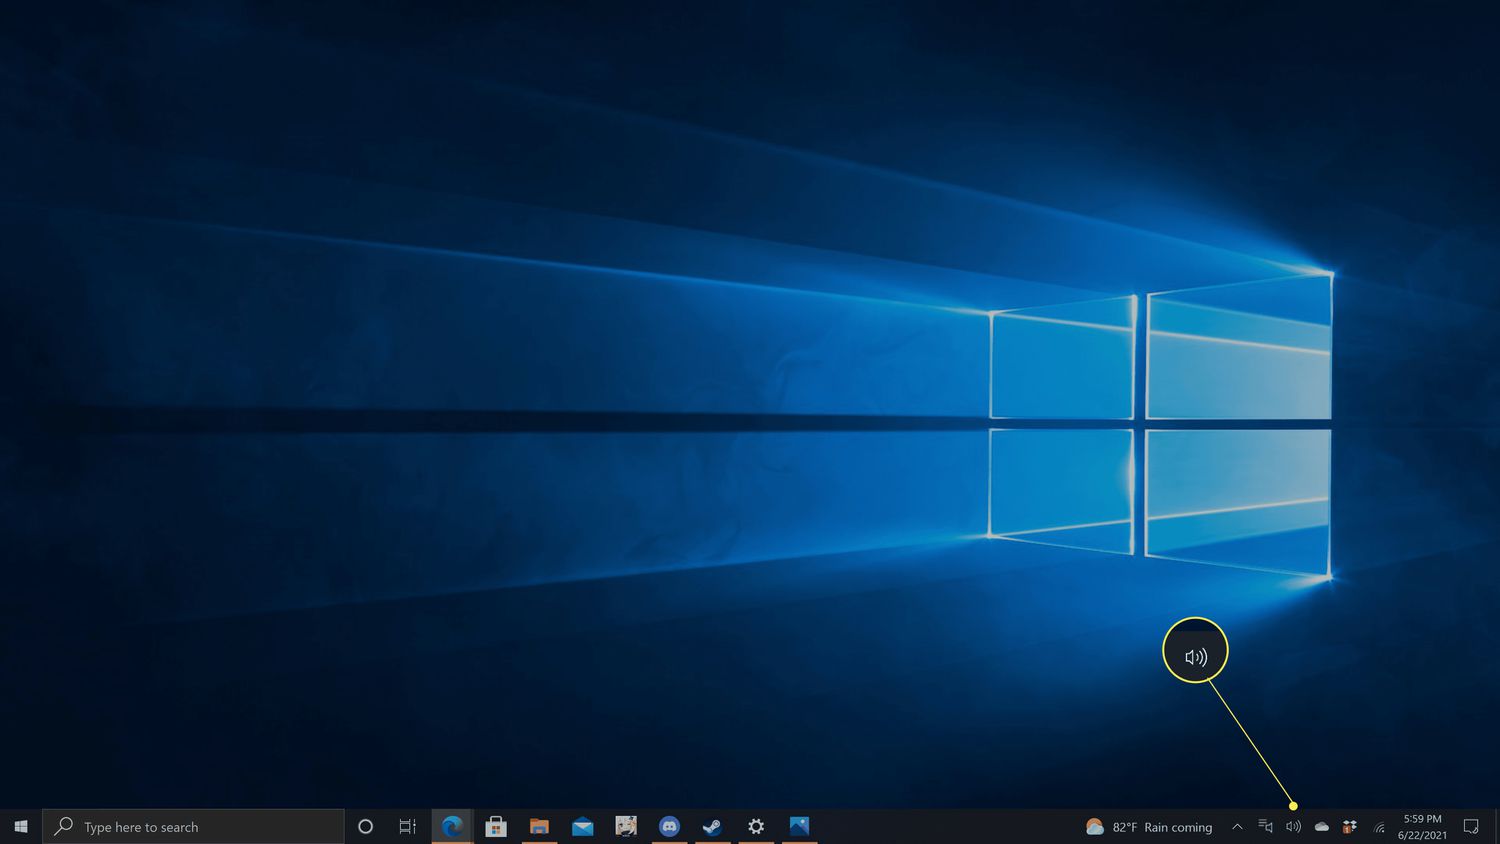The image size is (1500, 844).
Task: Expand the hidden system tray icons
Action: [x=1237, y=827]
